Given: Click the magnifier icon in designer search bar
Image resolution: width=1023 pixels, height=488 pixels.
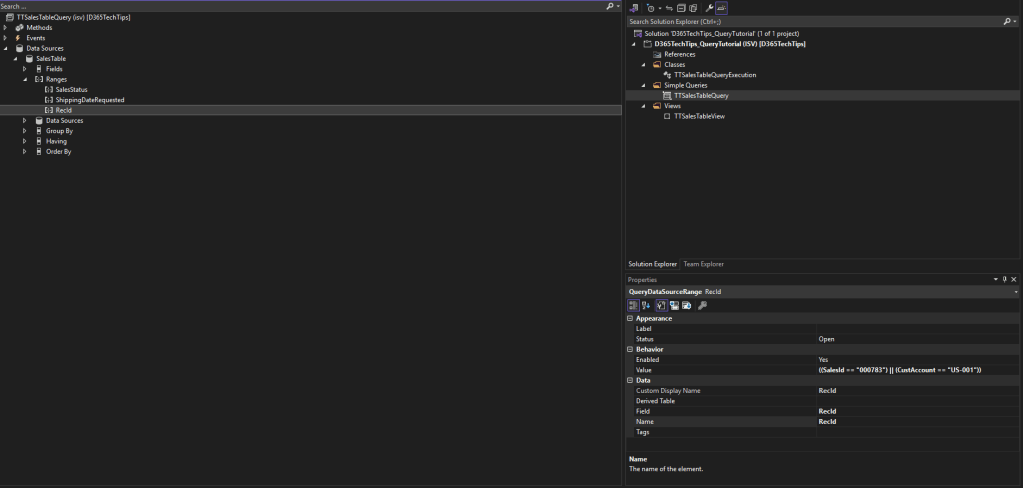Looking at the screenshot, I should 610,6.
